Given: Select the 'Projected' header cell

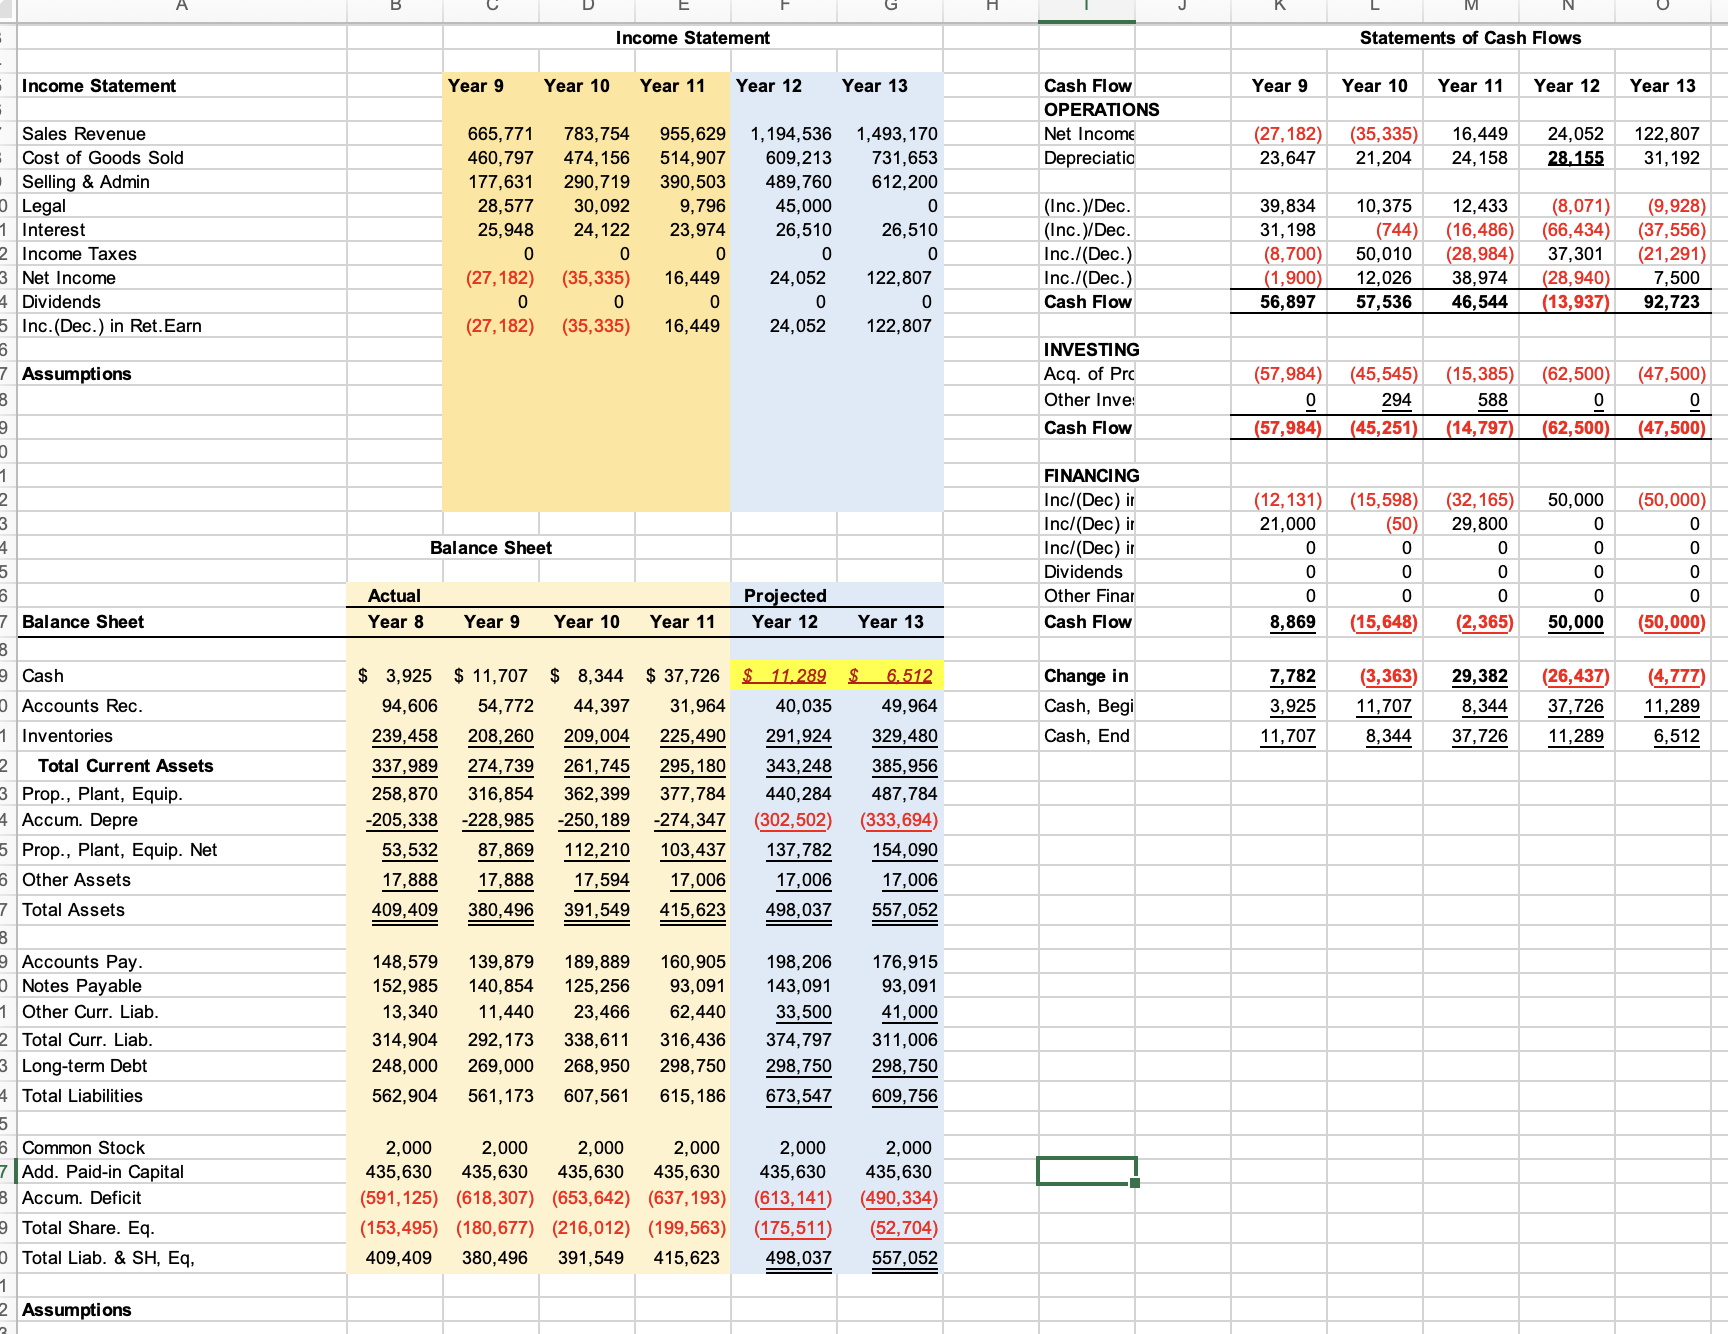Looking at the screenshot, I should click(785, 596).
